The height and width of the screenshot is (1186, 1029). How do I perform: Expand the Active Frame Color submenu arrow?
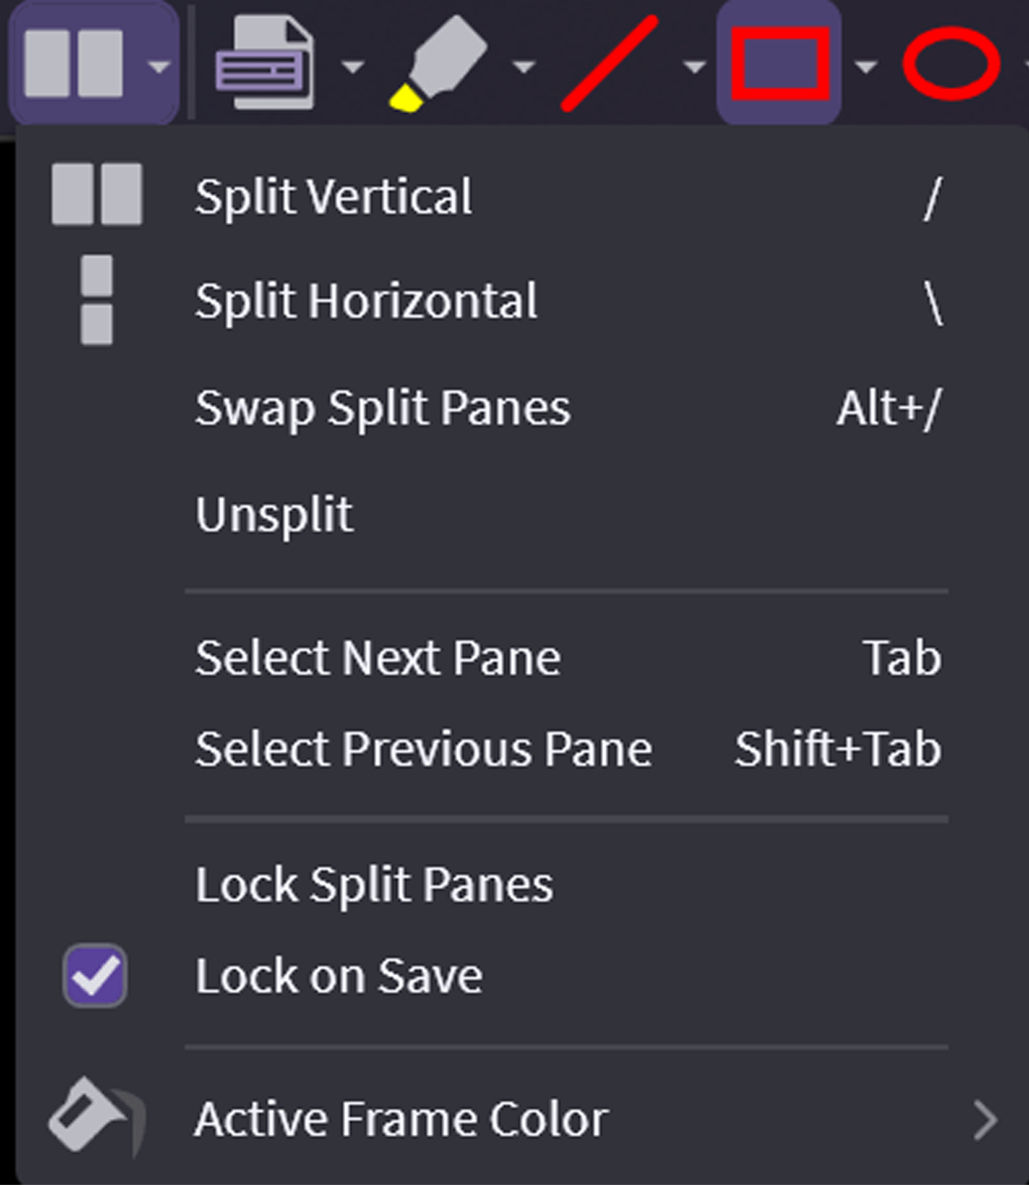(985, 1121)
